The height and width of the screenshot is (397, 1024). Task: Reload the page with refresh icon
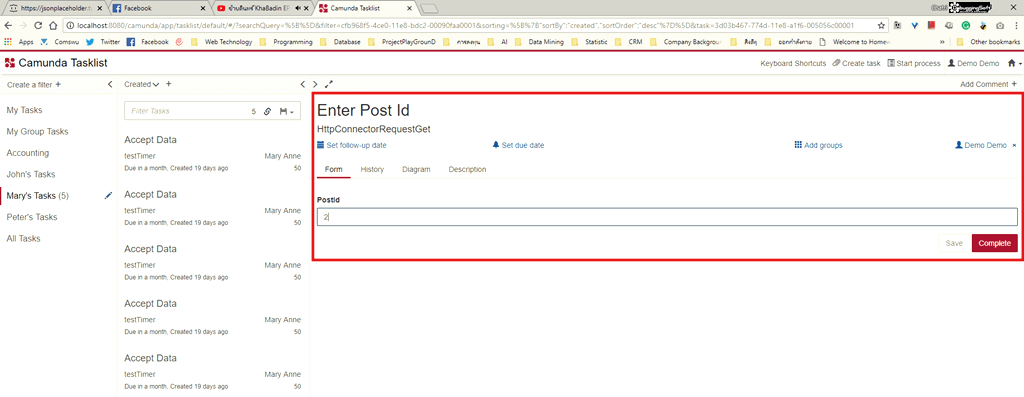[x=38, y=25]
